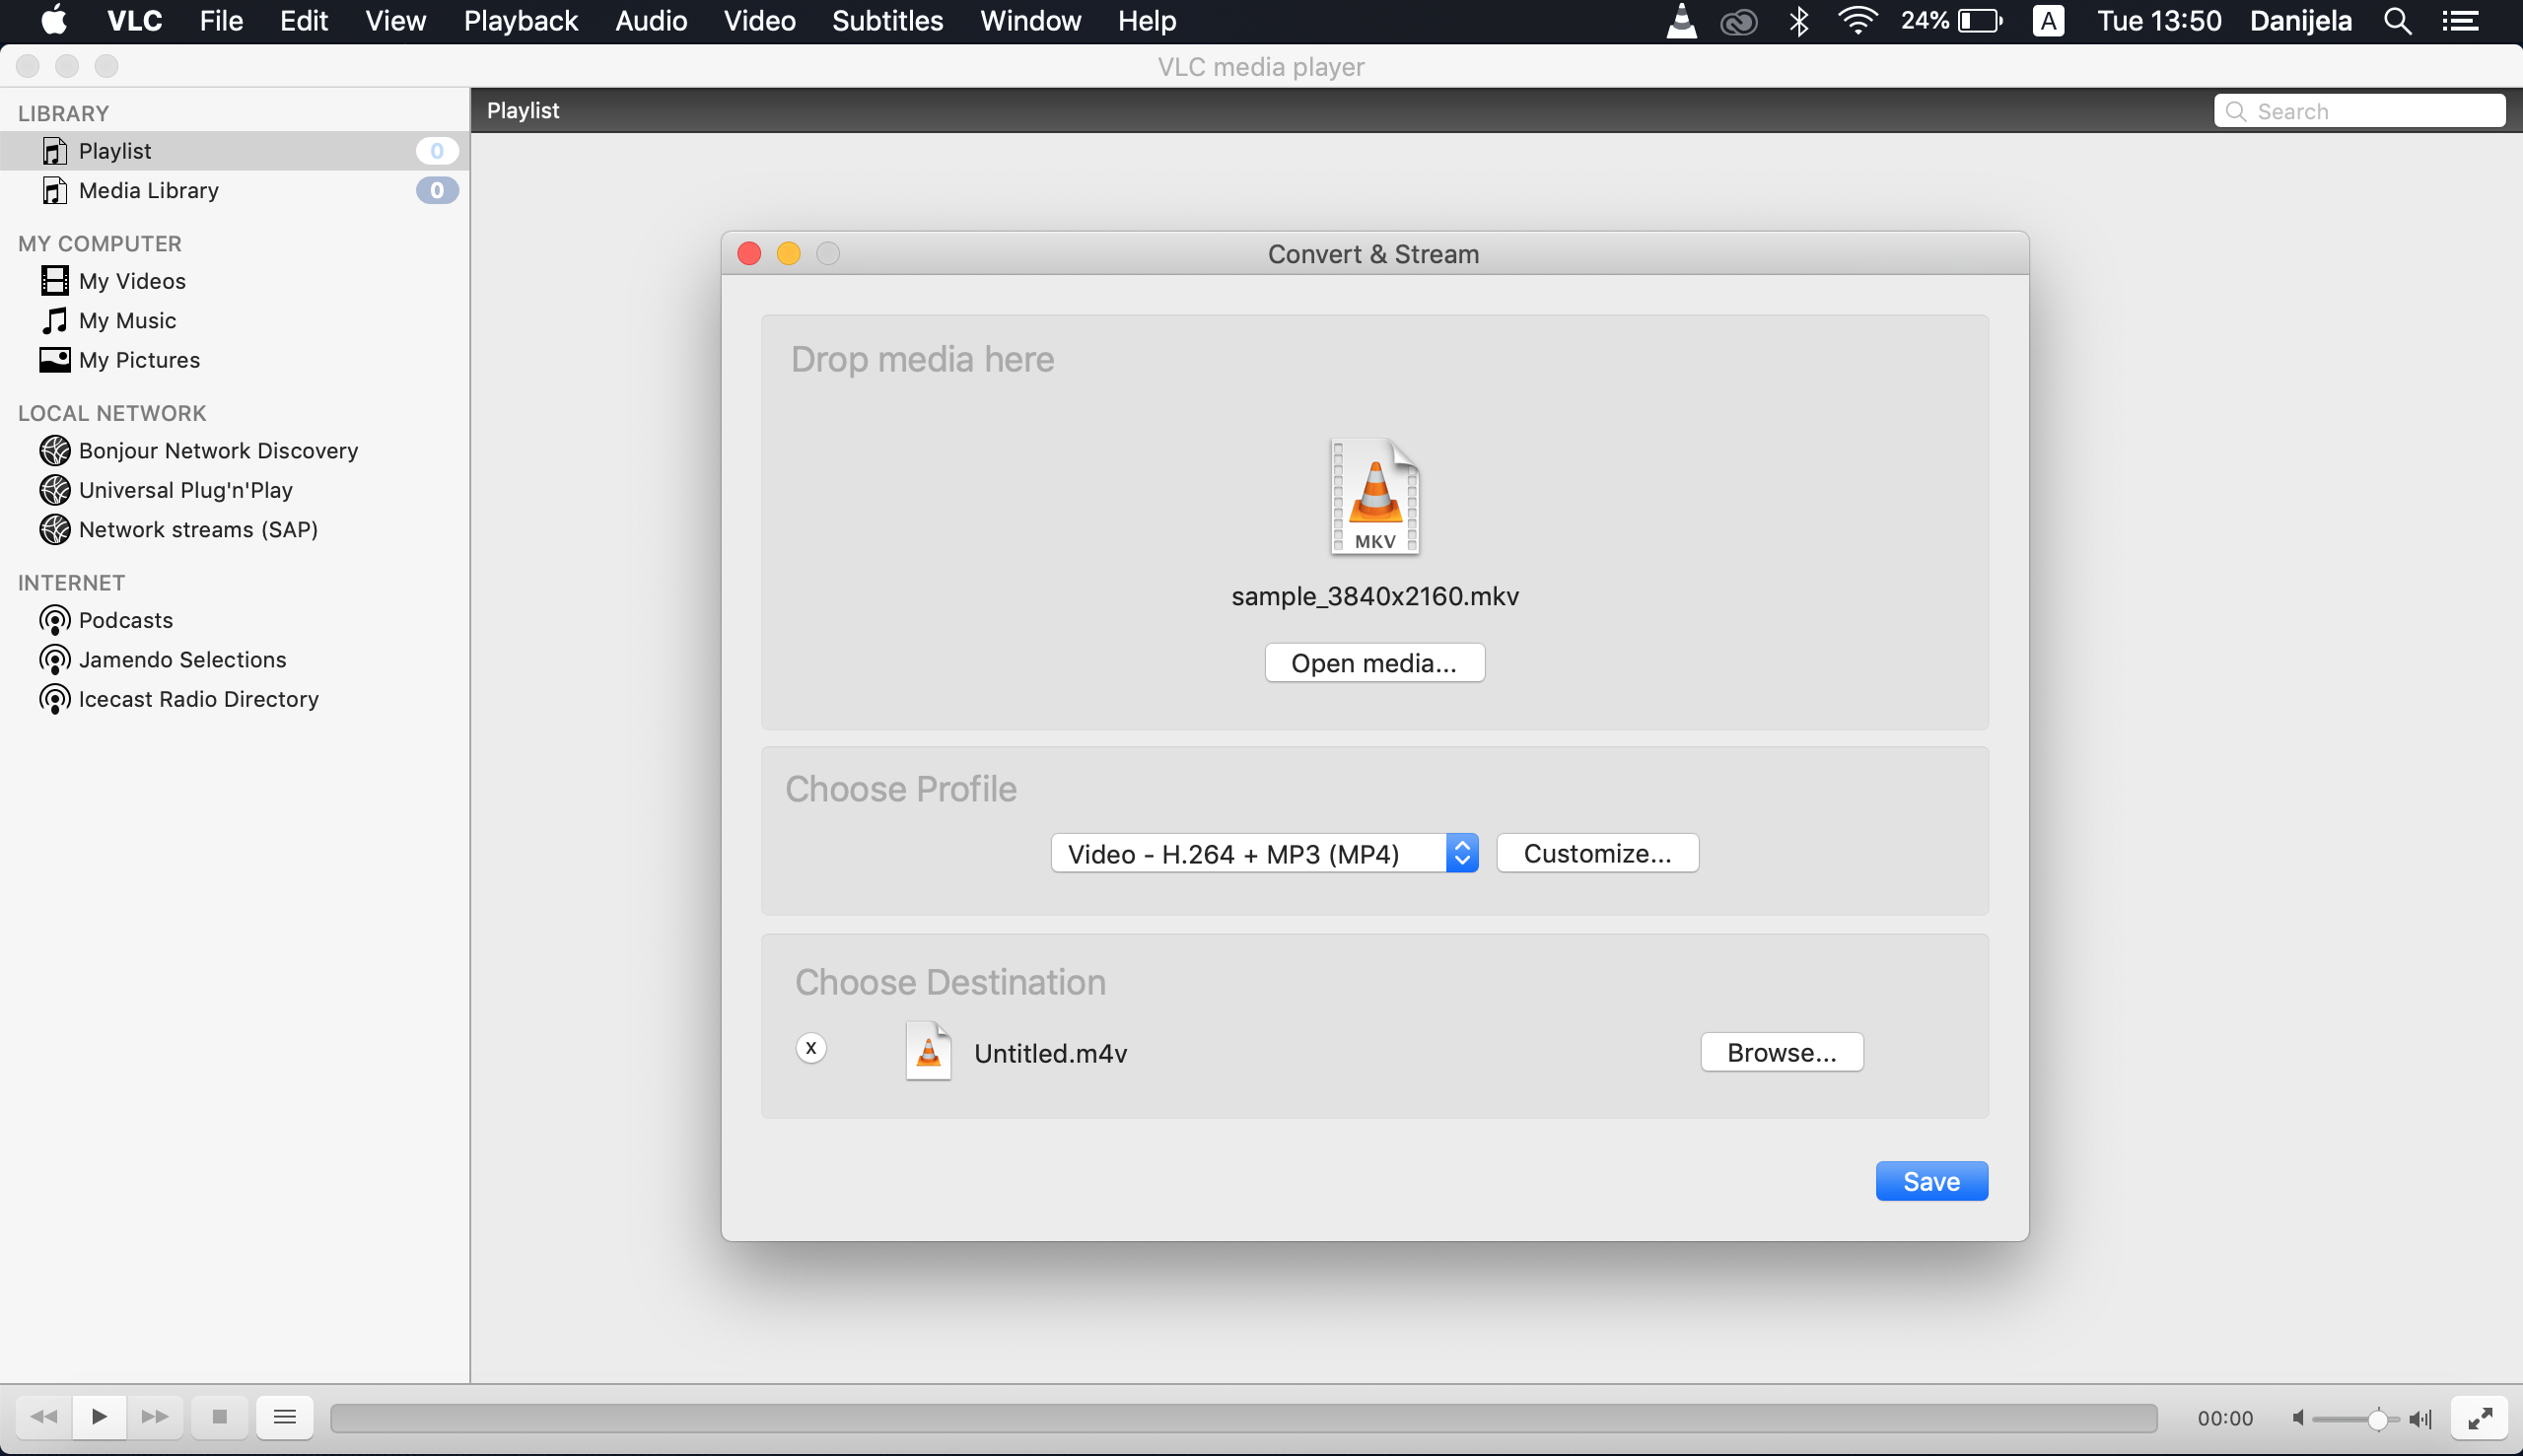
Task: Click Customize button to edit profile settings
Action: click(1596, 851)
